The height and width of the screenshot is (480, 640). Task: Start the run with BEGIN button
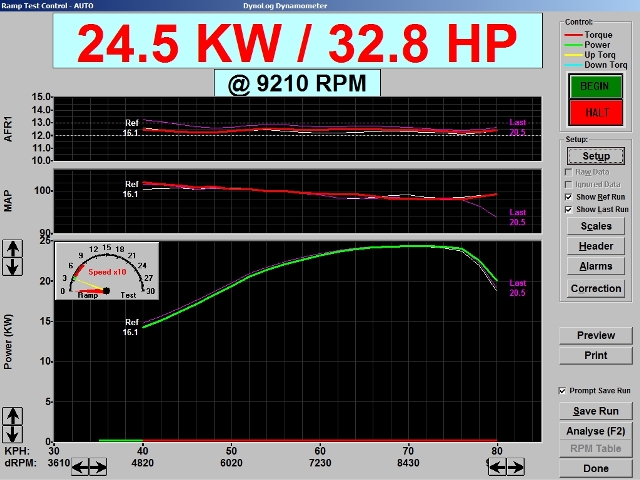coord(596,86)
